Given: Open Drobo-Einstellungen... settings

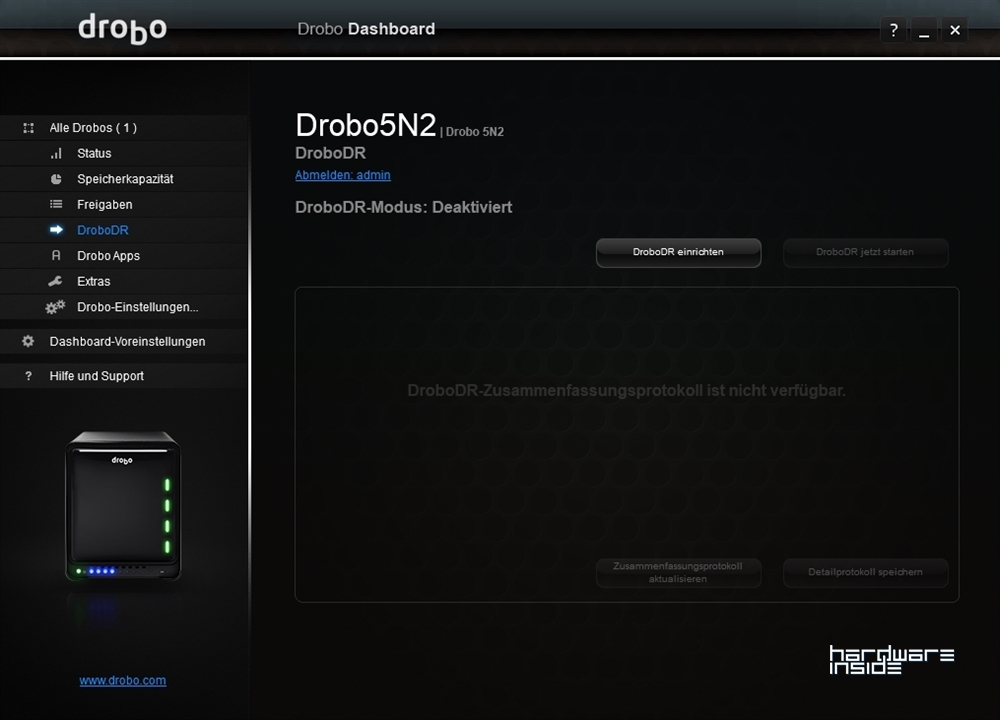Looking at the screenshot, I should click(x=124, y=307).
